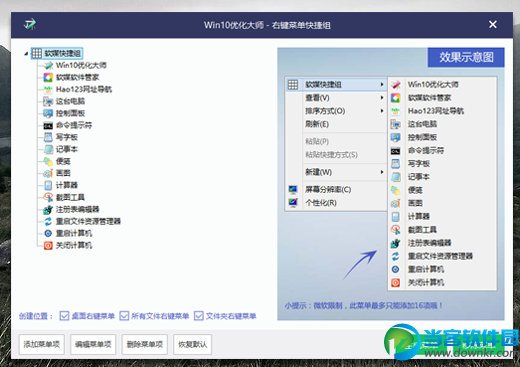Select the 记事本 icon in the left tree

point(48,149)
